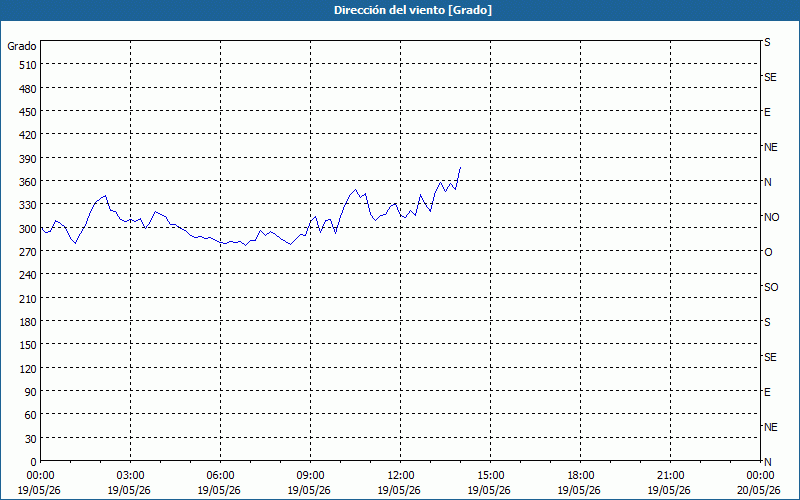The width and height of the screenshot is (800, 500).
Task: Click the 19/05/26 date under 12:00
Action: (x=399, y=490)
